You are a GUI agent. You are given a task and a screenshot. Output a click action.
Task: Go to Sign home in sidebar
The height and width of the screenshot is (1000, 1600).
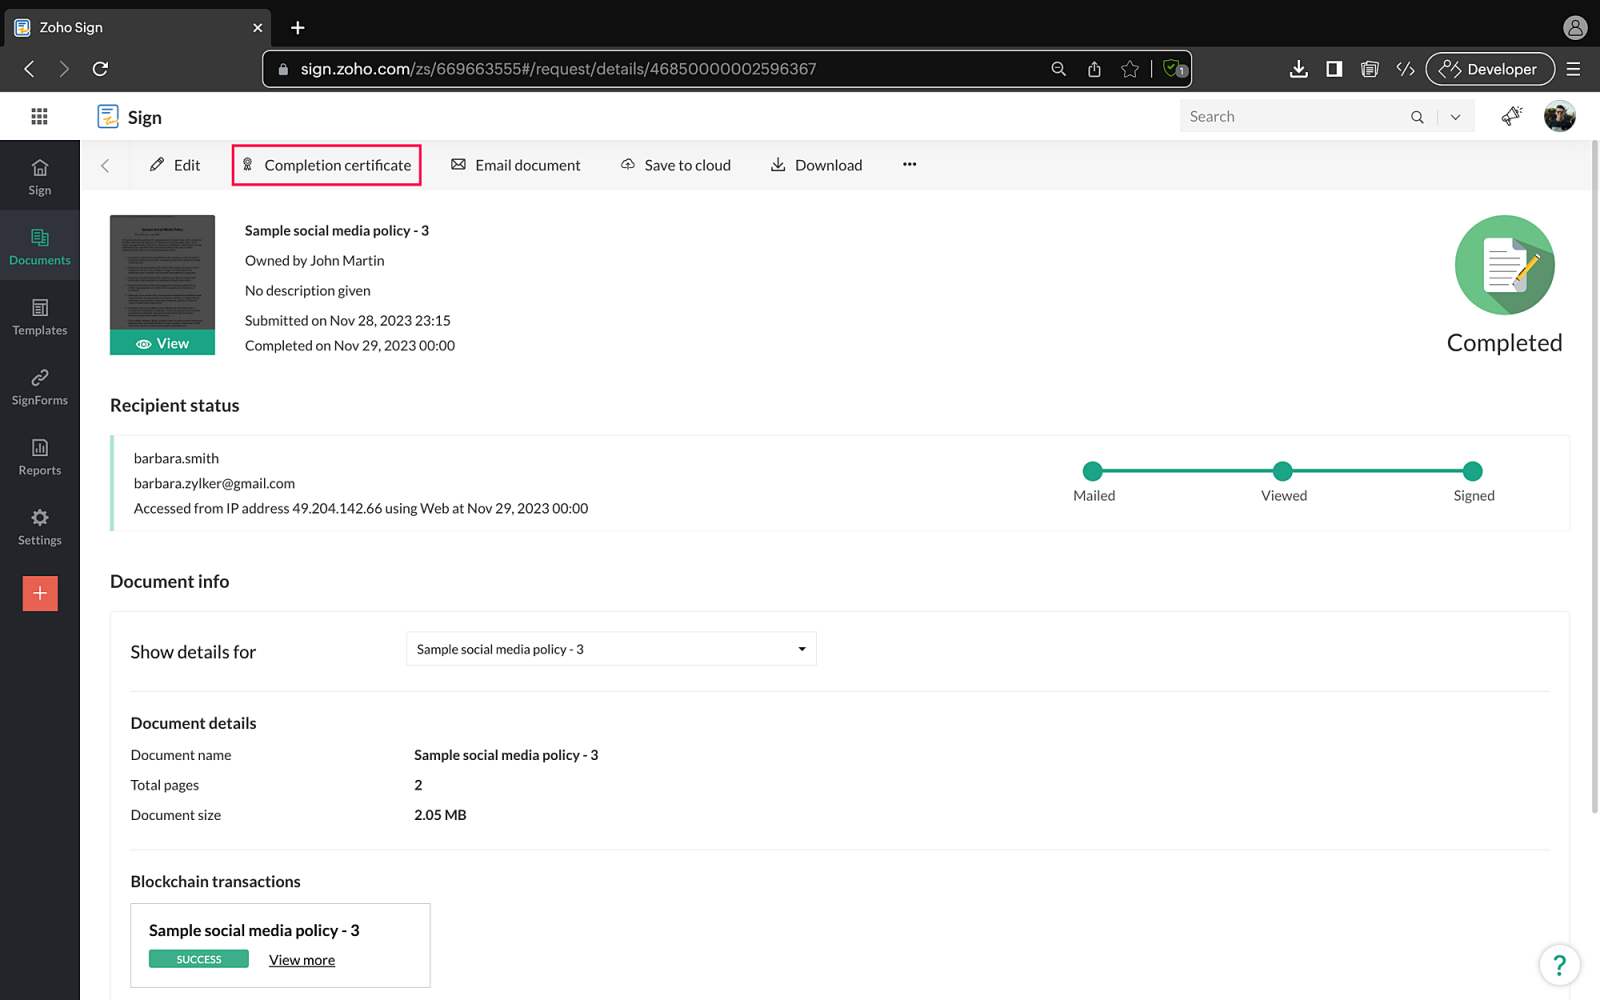point(40,176)
